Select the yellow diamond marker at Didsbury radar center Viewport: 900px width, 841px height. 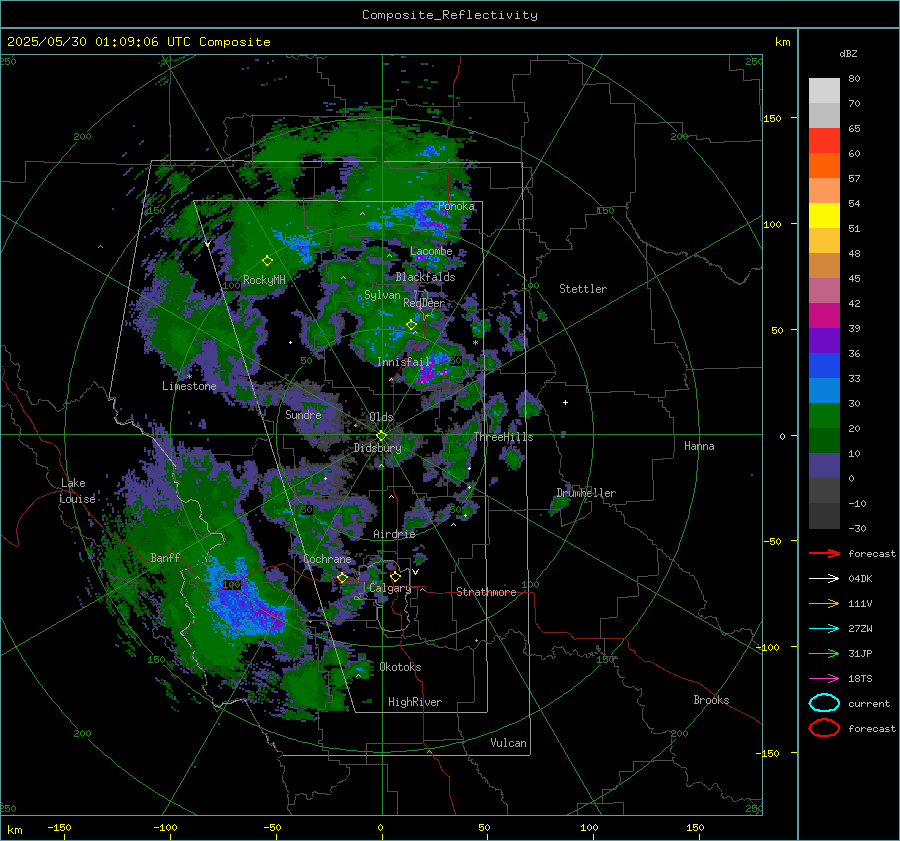coord(381,436)
